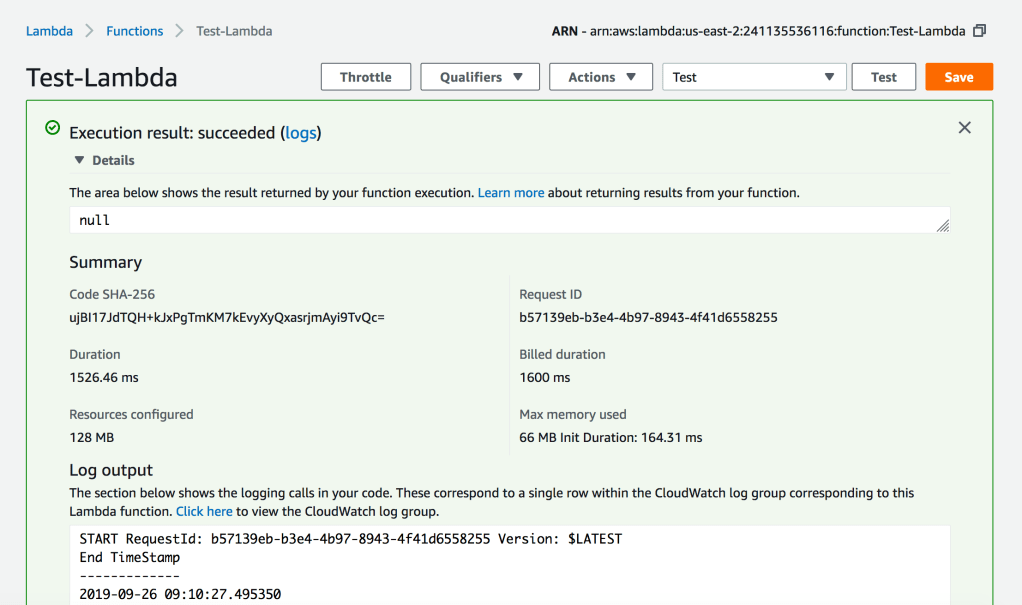Screen dimensions: 1022x605
Task: Run the function with the Test button
Action: (883, 77)
